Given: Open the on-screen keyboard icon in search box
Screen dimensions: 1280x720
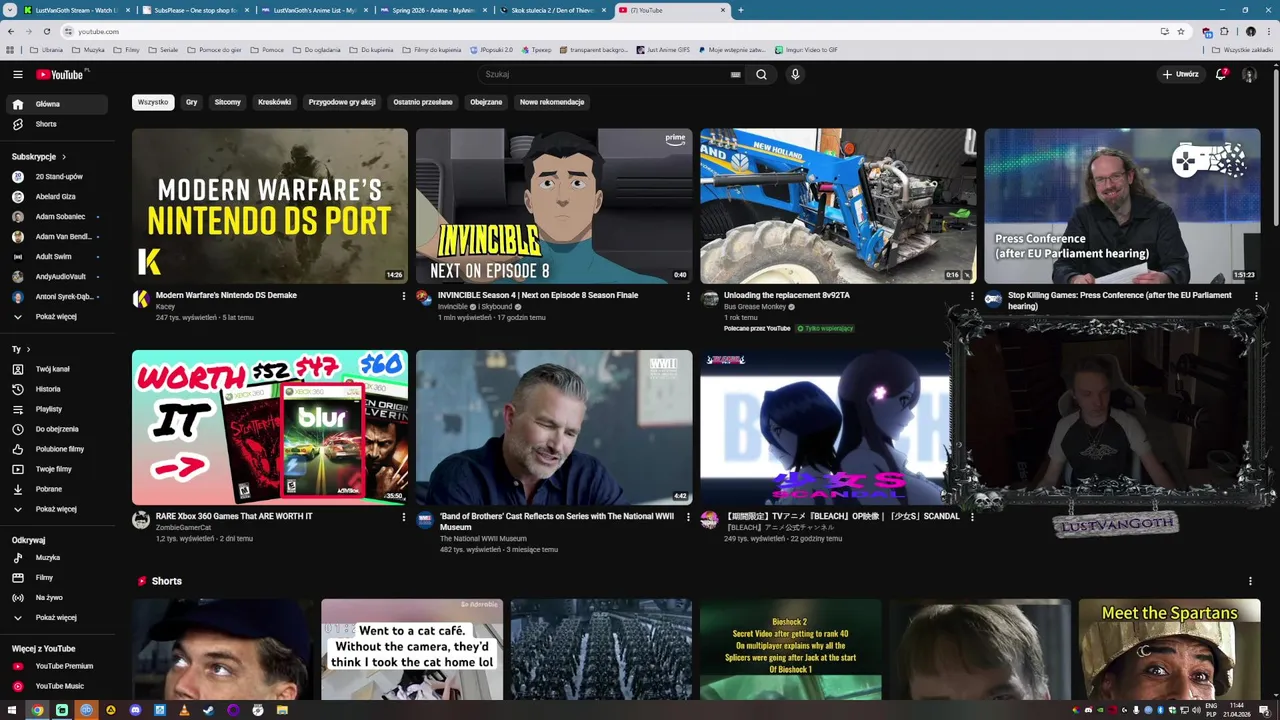Looking at the screenshot, I should [x=735, y=74].
